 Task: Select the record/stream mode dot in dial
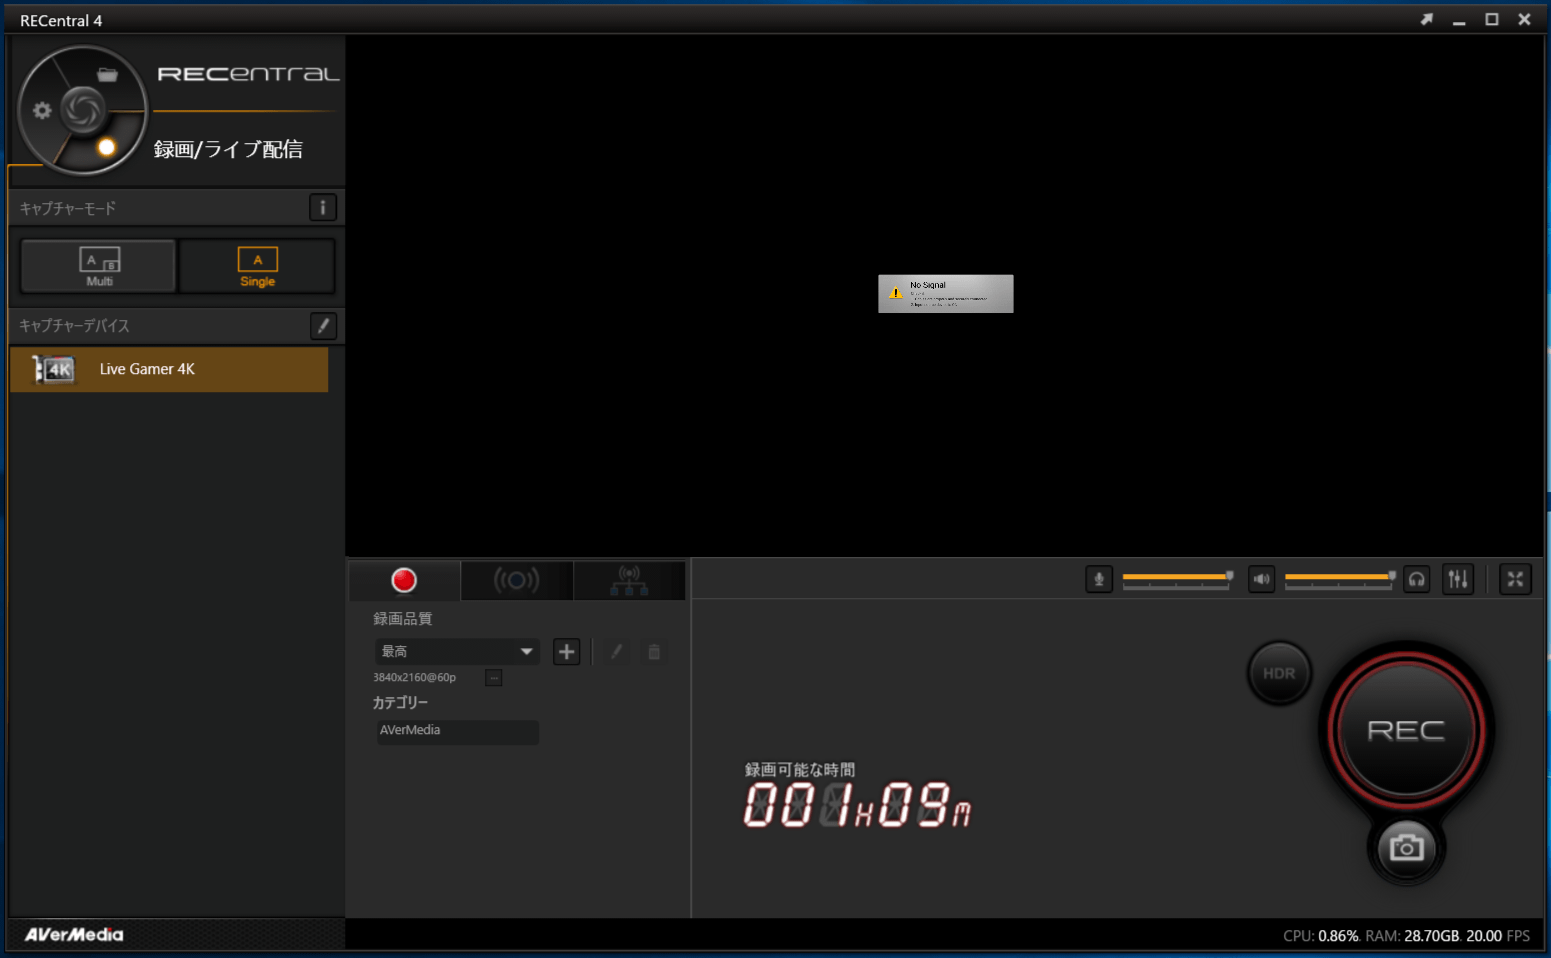[106, 147]
